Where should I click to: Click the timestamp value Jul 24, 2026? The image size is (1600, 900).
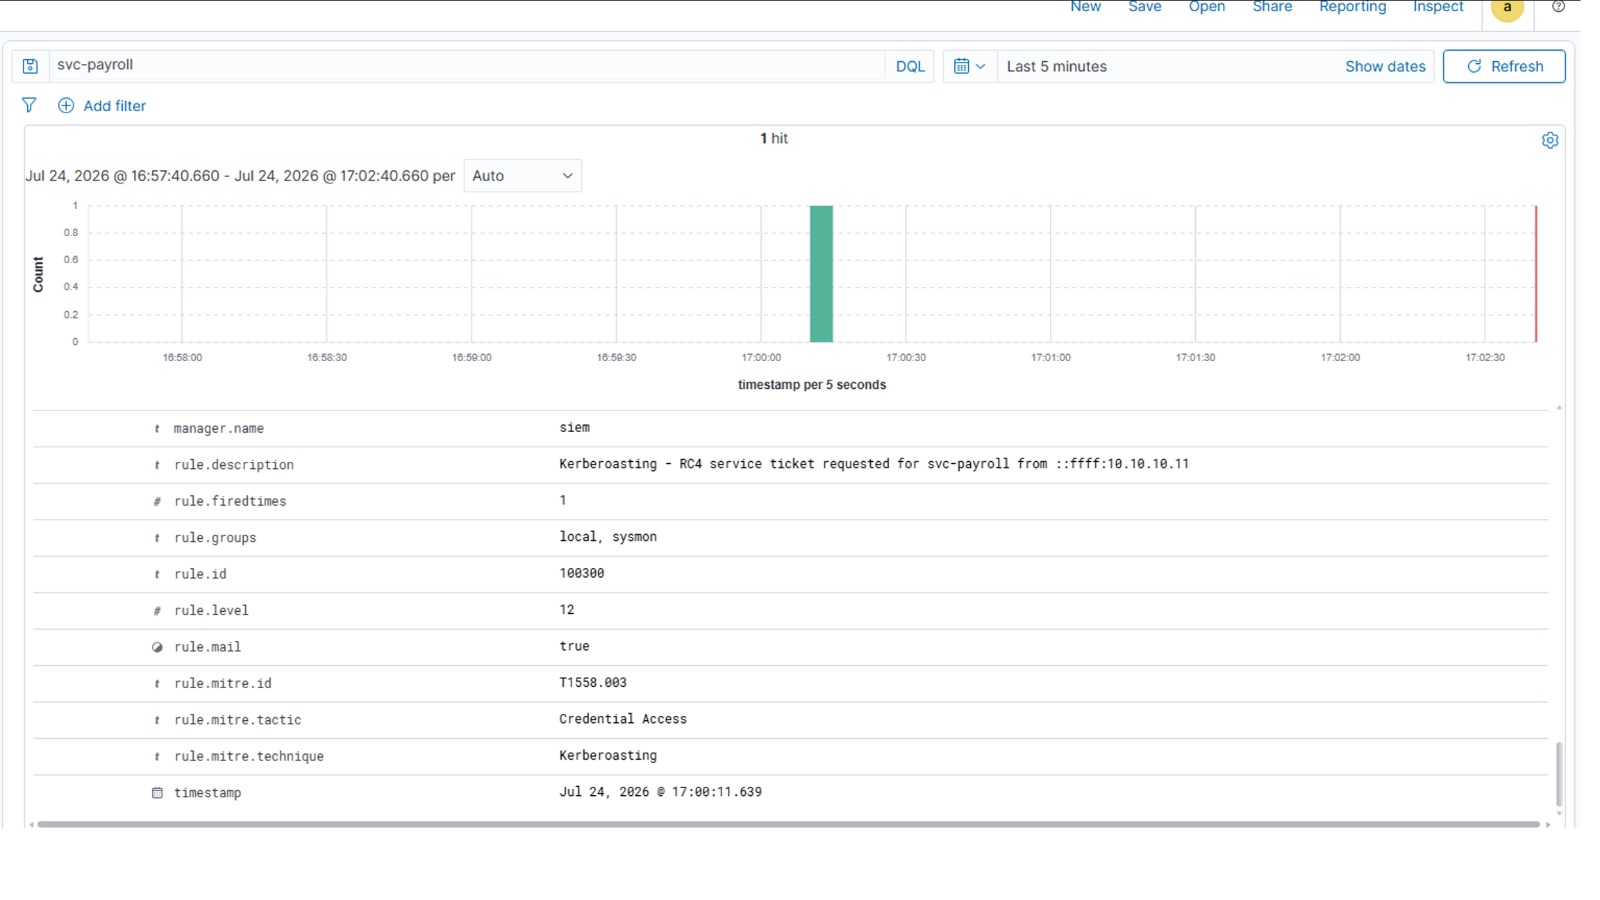pos(660,792)
